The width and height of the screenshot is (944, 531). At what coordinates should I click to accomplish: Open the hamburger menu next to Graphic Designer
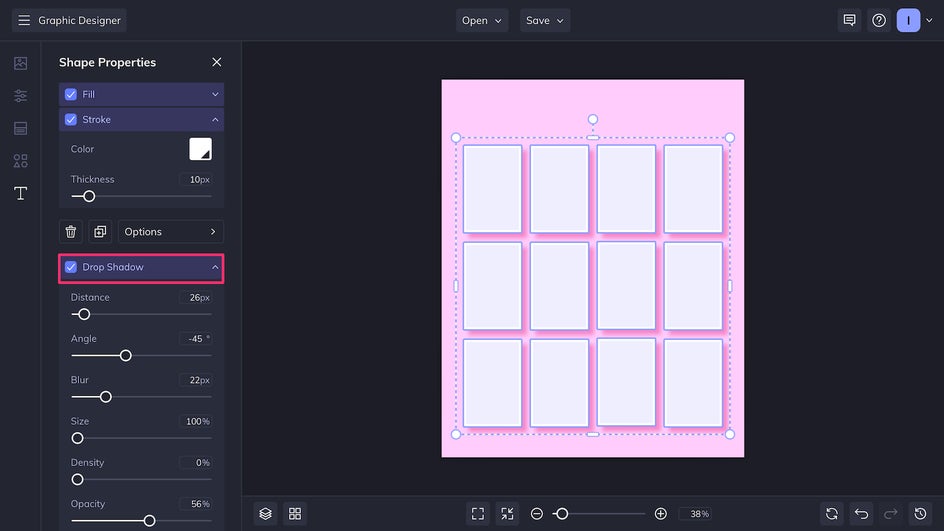tap(24, 20)
